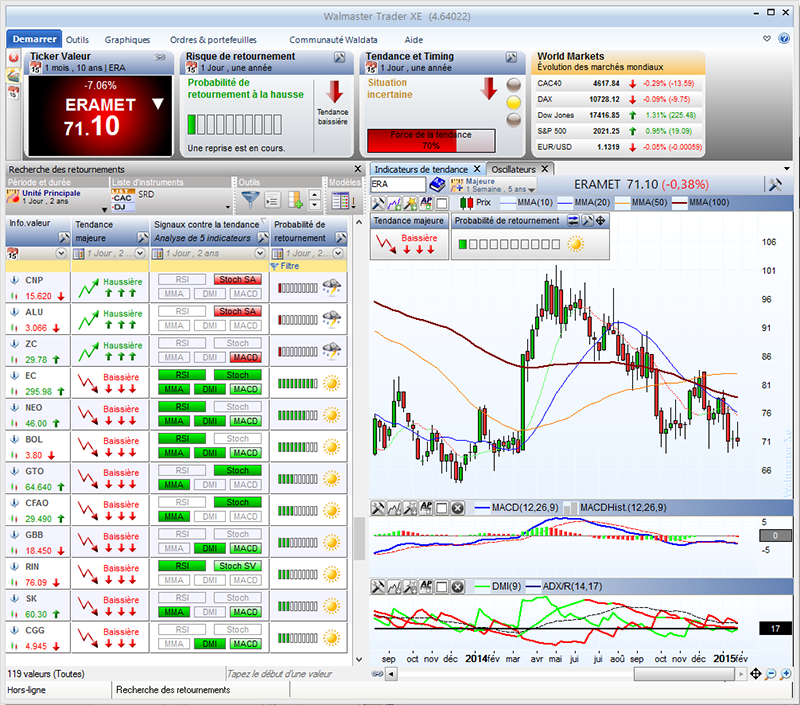
Task: Click move cross icon in Probabilité de retournement box
Action: 601,221
